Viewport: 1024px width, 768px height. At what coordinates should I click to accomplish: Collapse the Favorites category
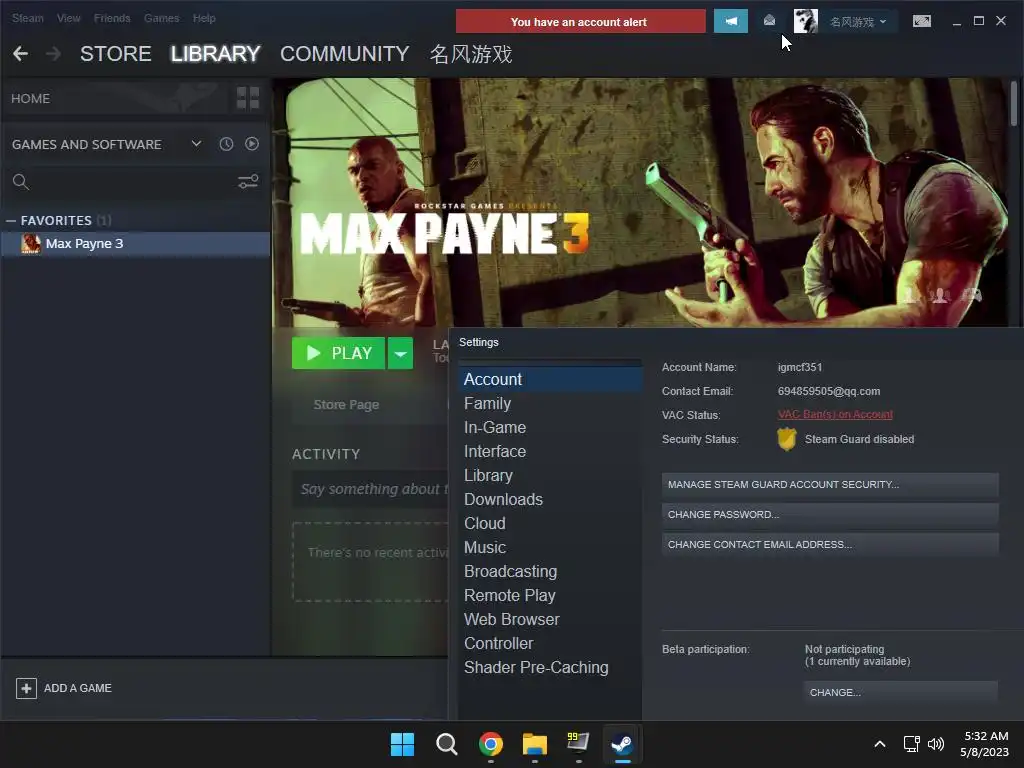[x=11, y=221]
